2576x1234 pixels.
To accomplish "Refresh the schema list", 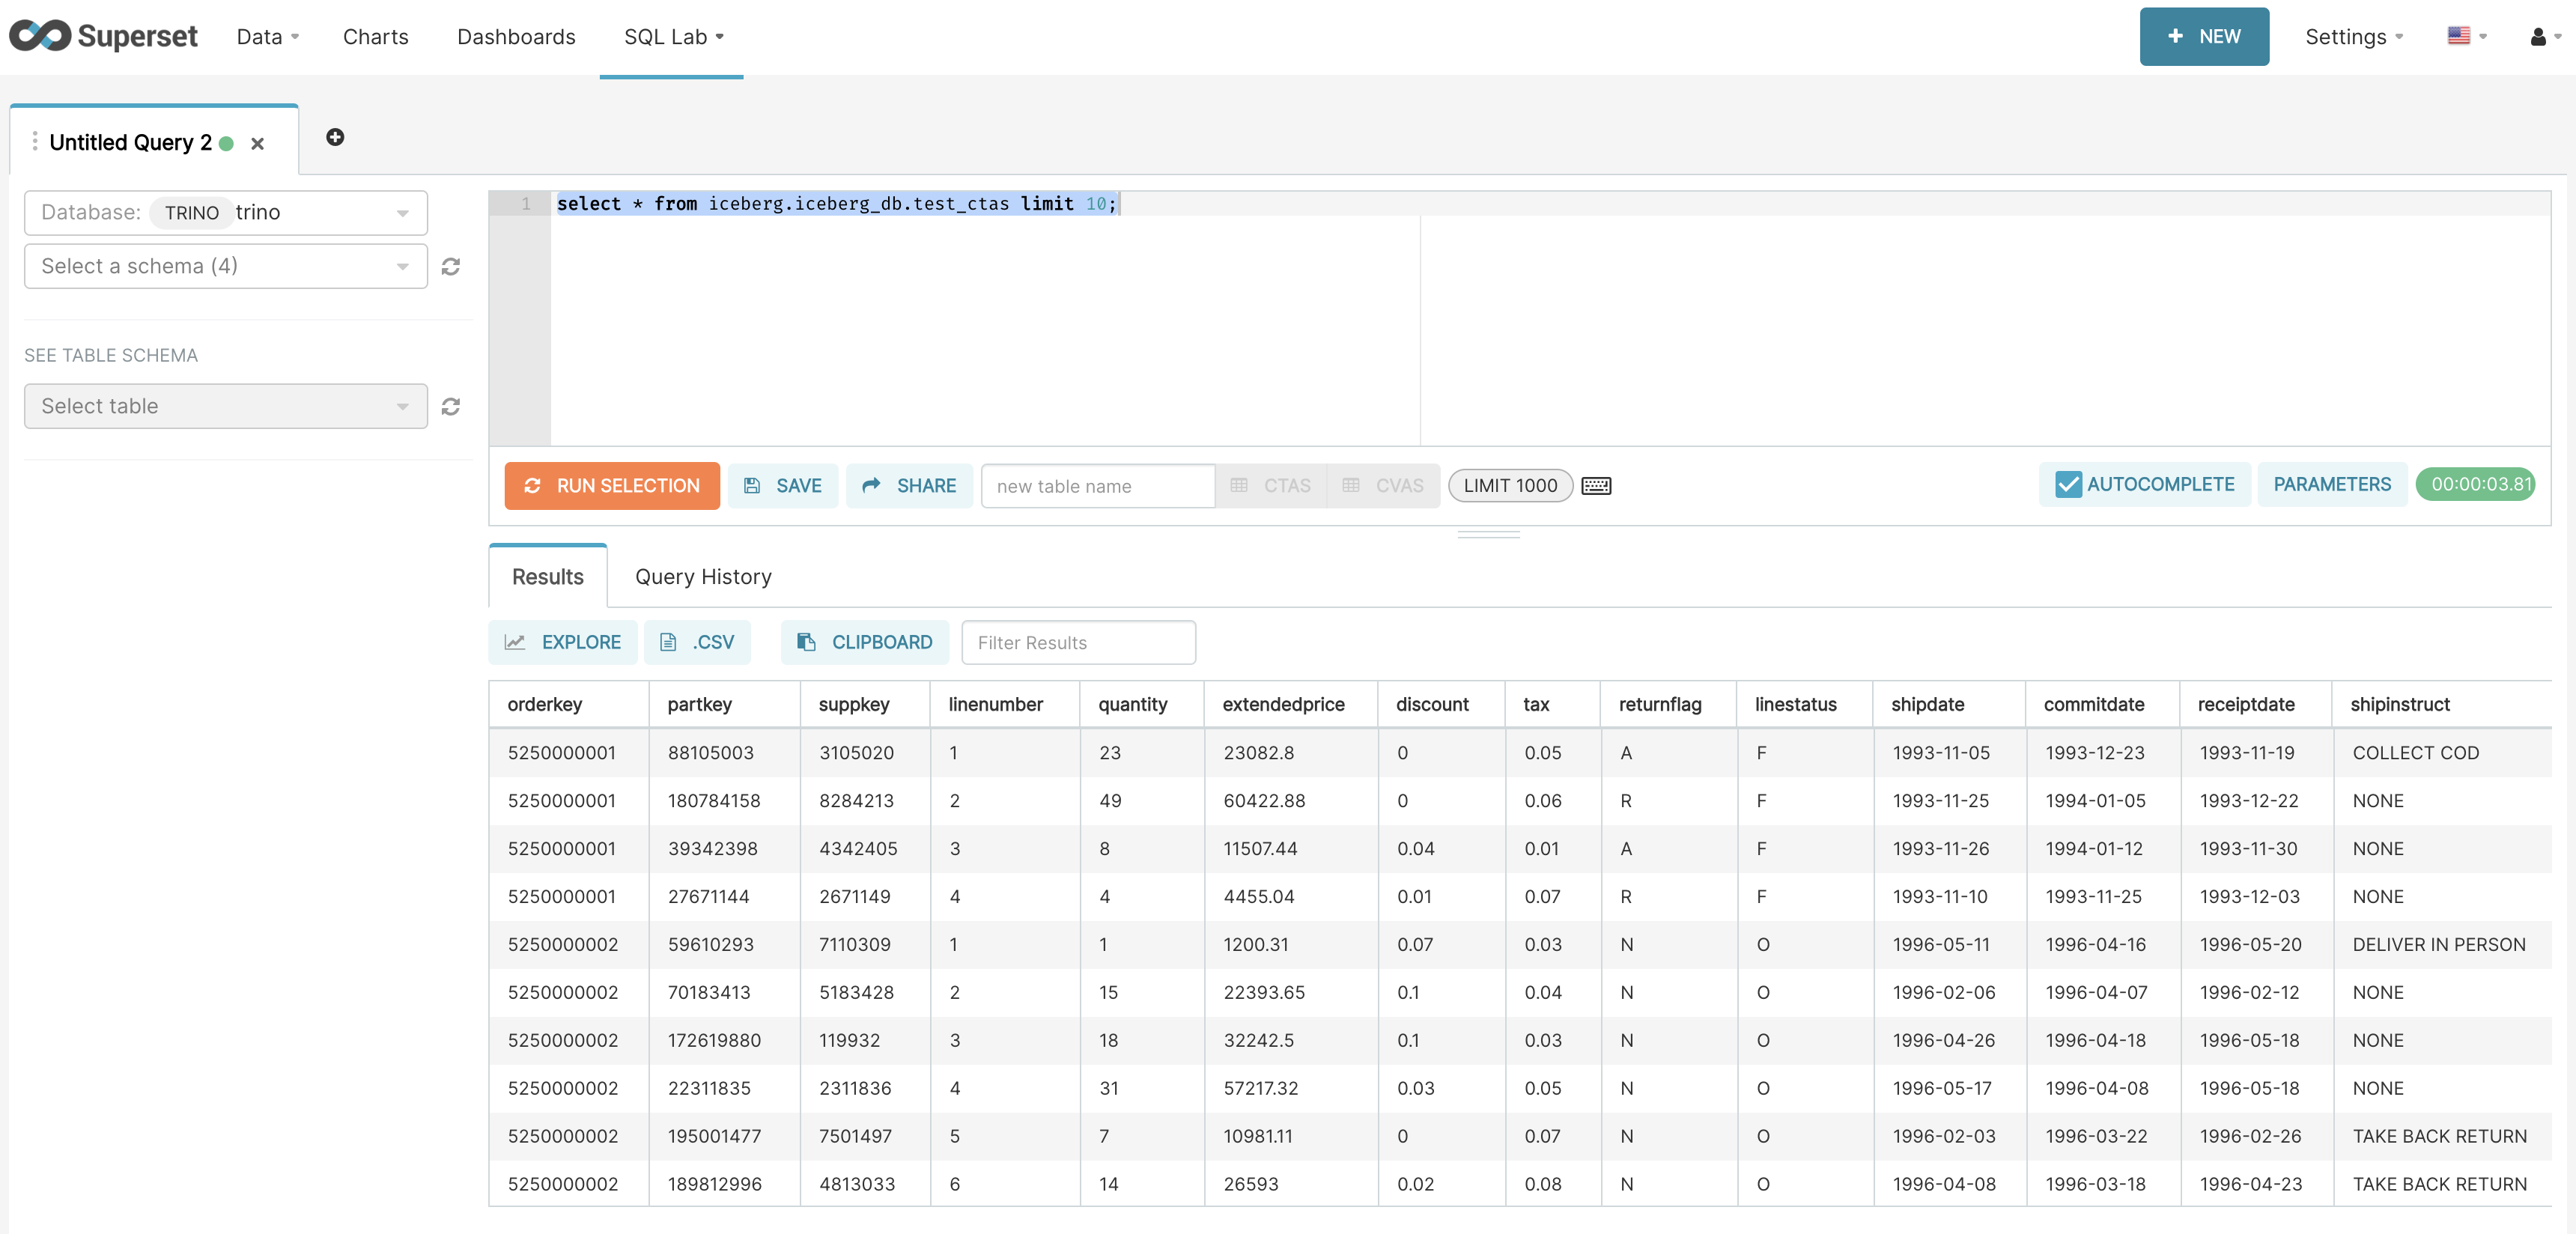I will (451, 267).
